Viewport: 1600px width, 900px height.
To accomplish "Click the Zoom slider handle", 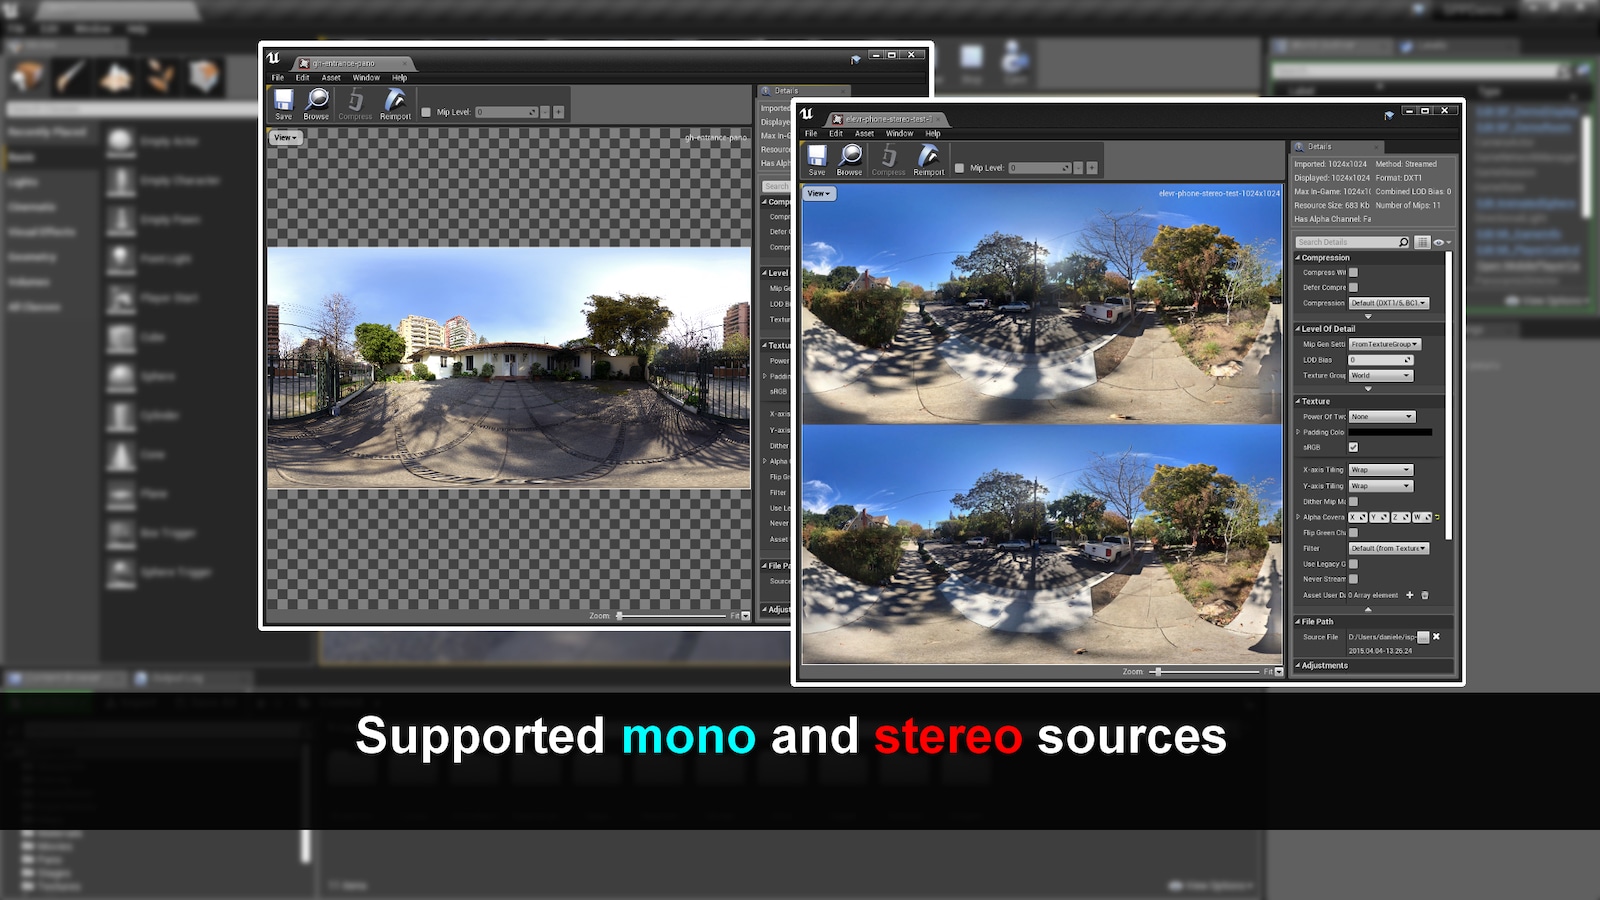I will (x=1160, y=673).
